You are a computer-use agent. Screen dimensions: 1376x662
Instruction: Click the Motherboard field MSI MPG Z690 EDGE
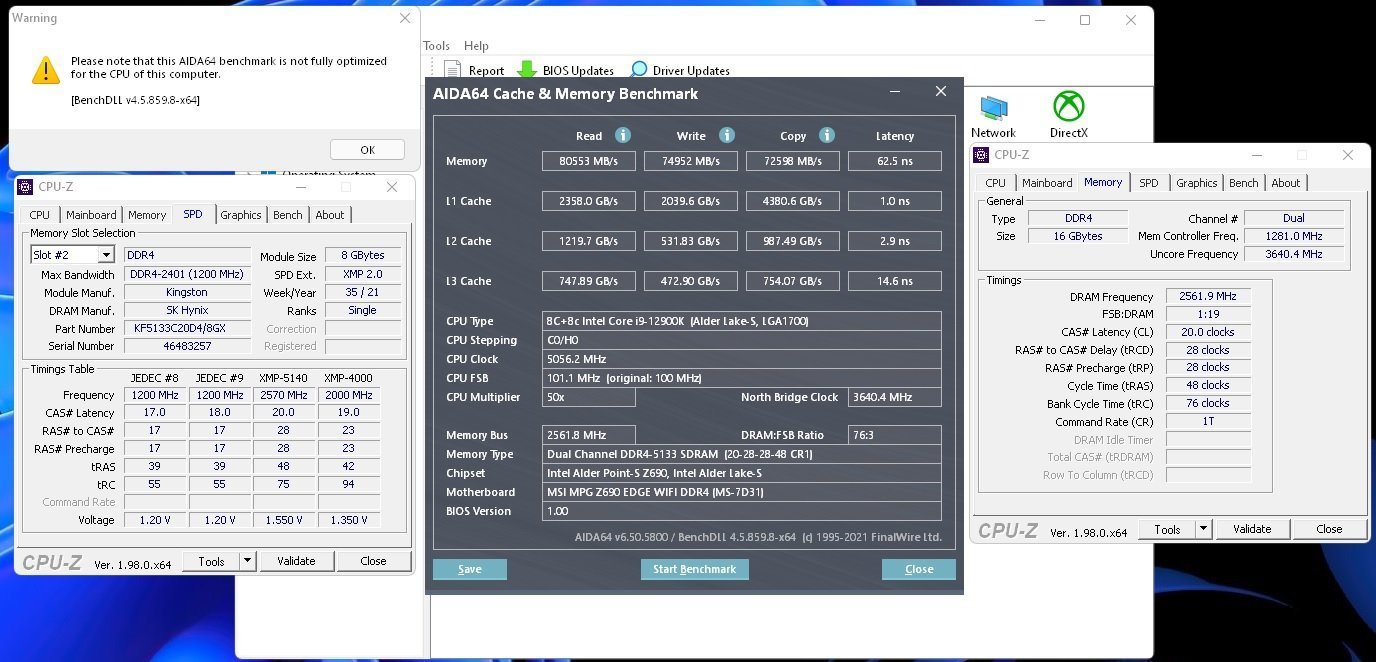pyautogui.click(x=742, y=492)
